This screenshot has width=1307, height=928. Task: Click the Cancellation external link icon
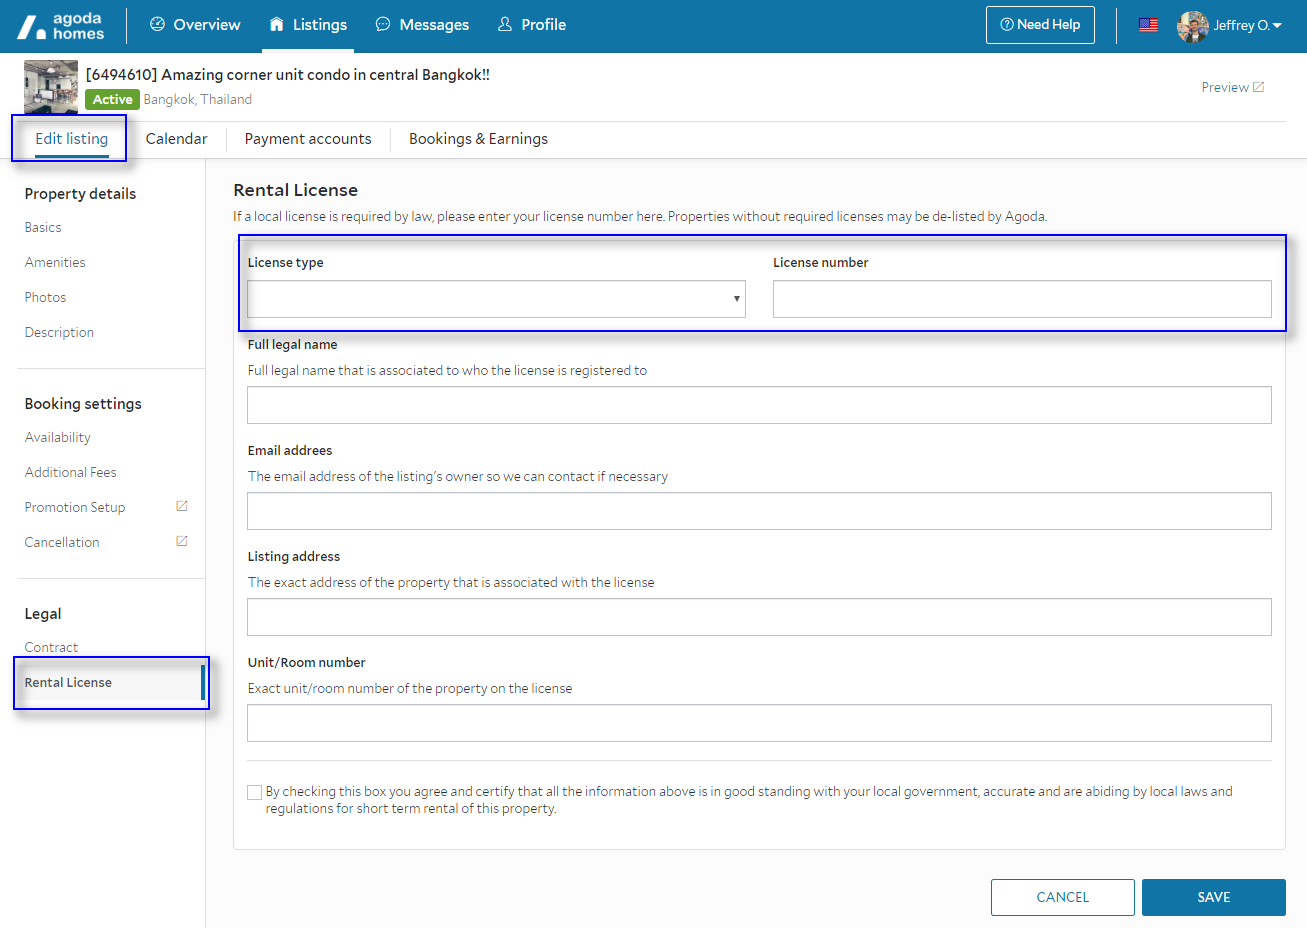coord(182,541)
